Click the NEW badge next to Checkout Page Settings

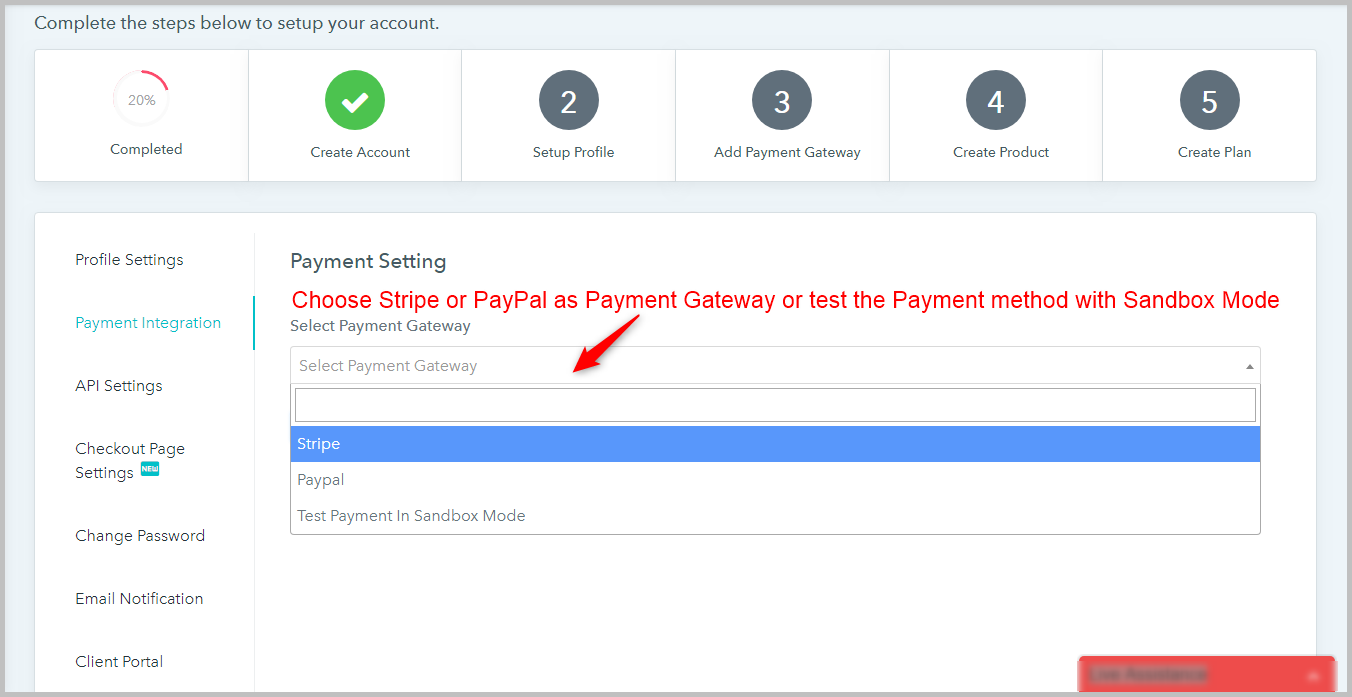(150, 469)
